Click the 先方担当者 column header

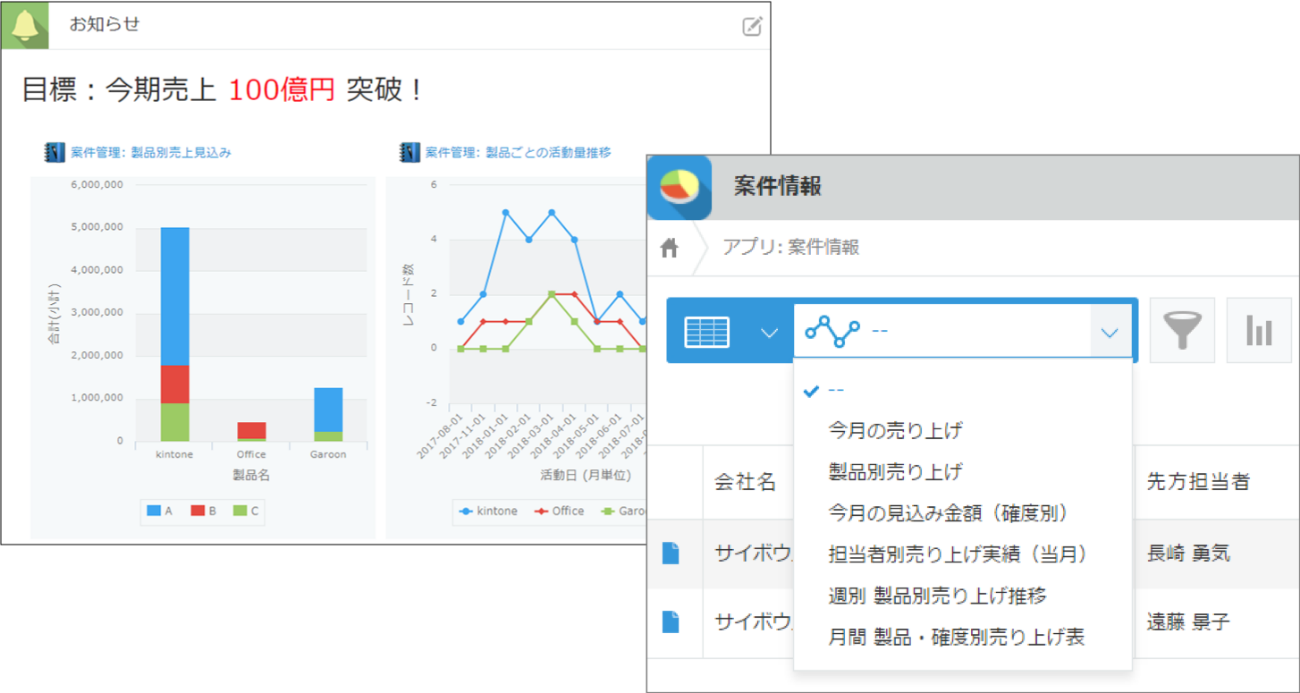[1198, 482]
